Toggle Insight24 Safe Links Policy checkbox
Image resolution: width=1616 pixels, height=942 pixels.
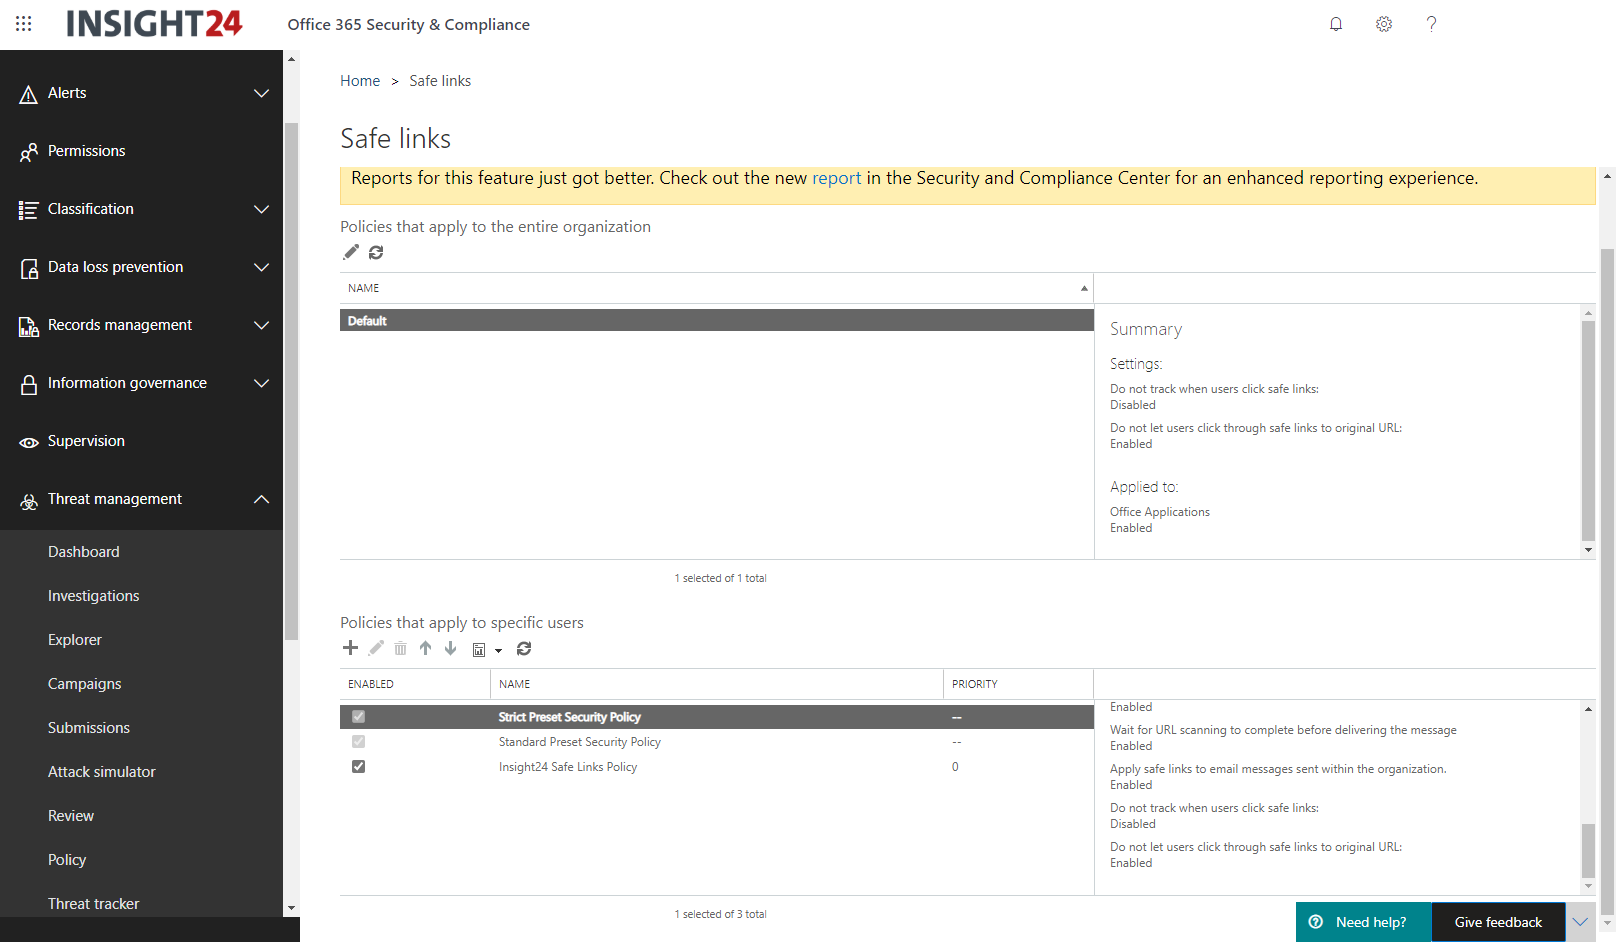coord(358,767)
